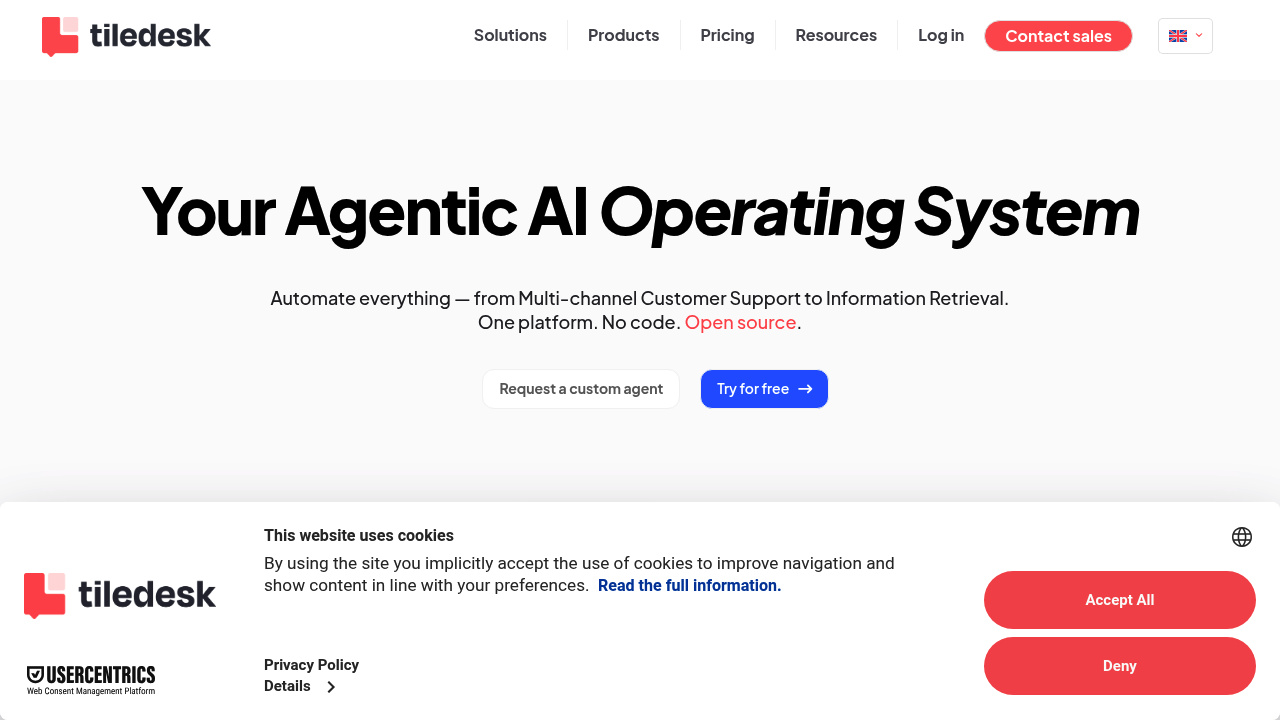
Task: Click the Contact sales button
Action: point(1058,36)
